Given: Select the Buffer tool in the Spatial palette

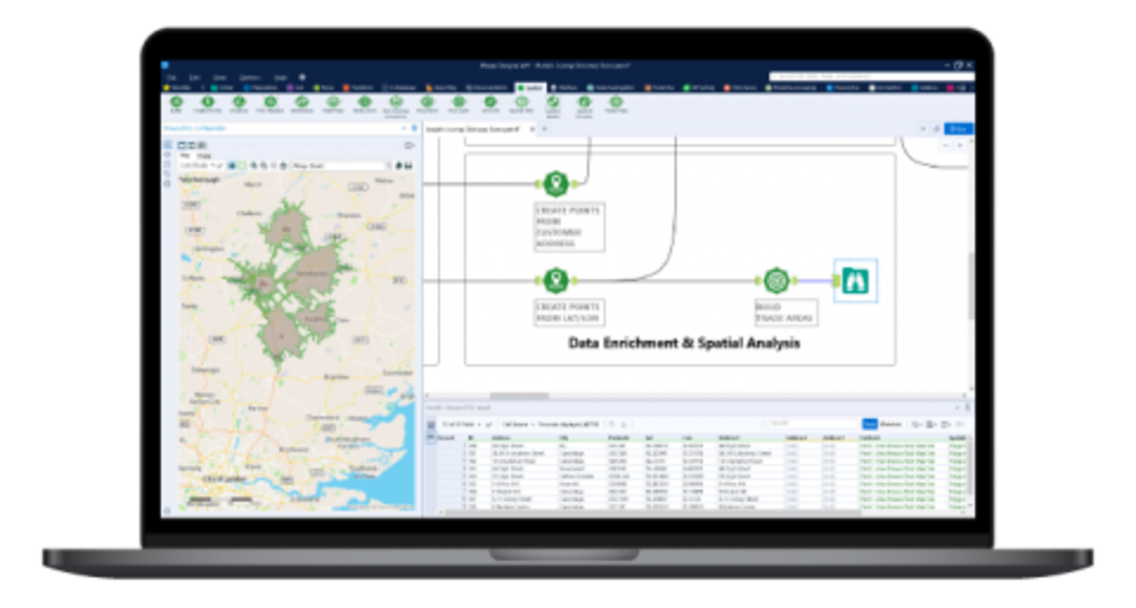Looking at the screenshot, I should point(176,101).
